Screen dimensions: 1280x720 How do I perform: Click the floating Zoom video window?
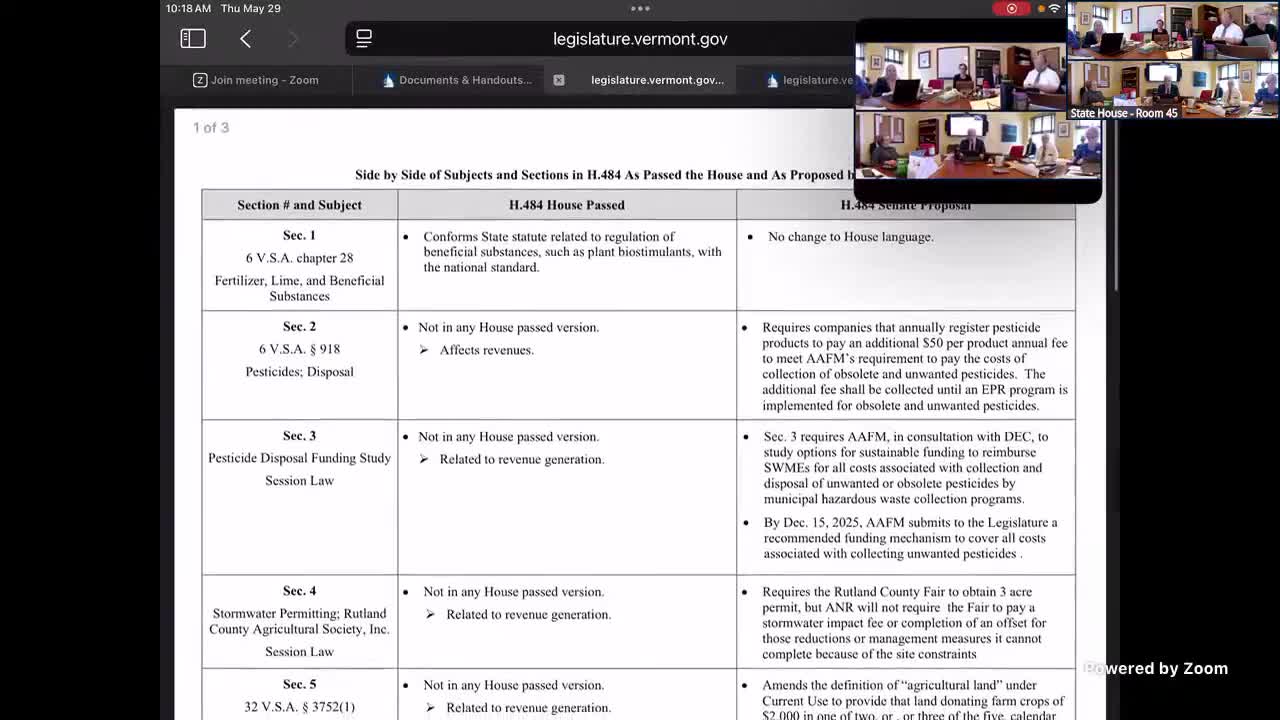(x=977, y=111)
